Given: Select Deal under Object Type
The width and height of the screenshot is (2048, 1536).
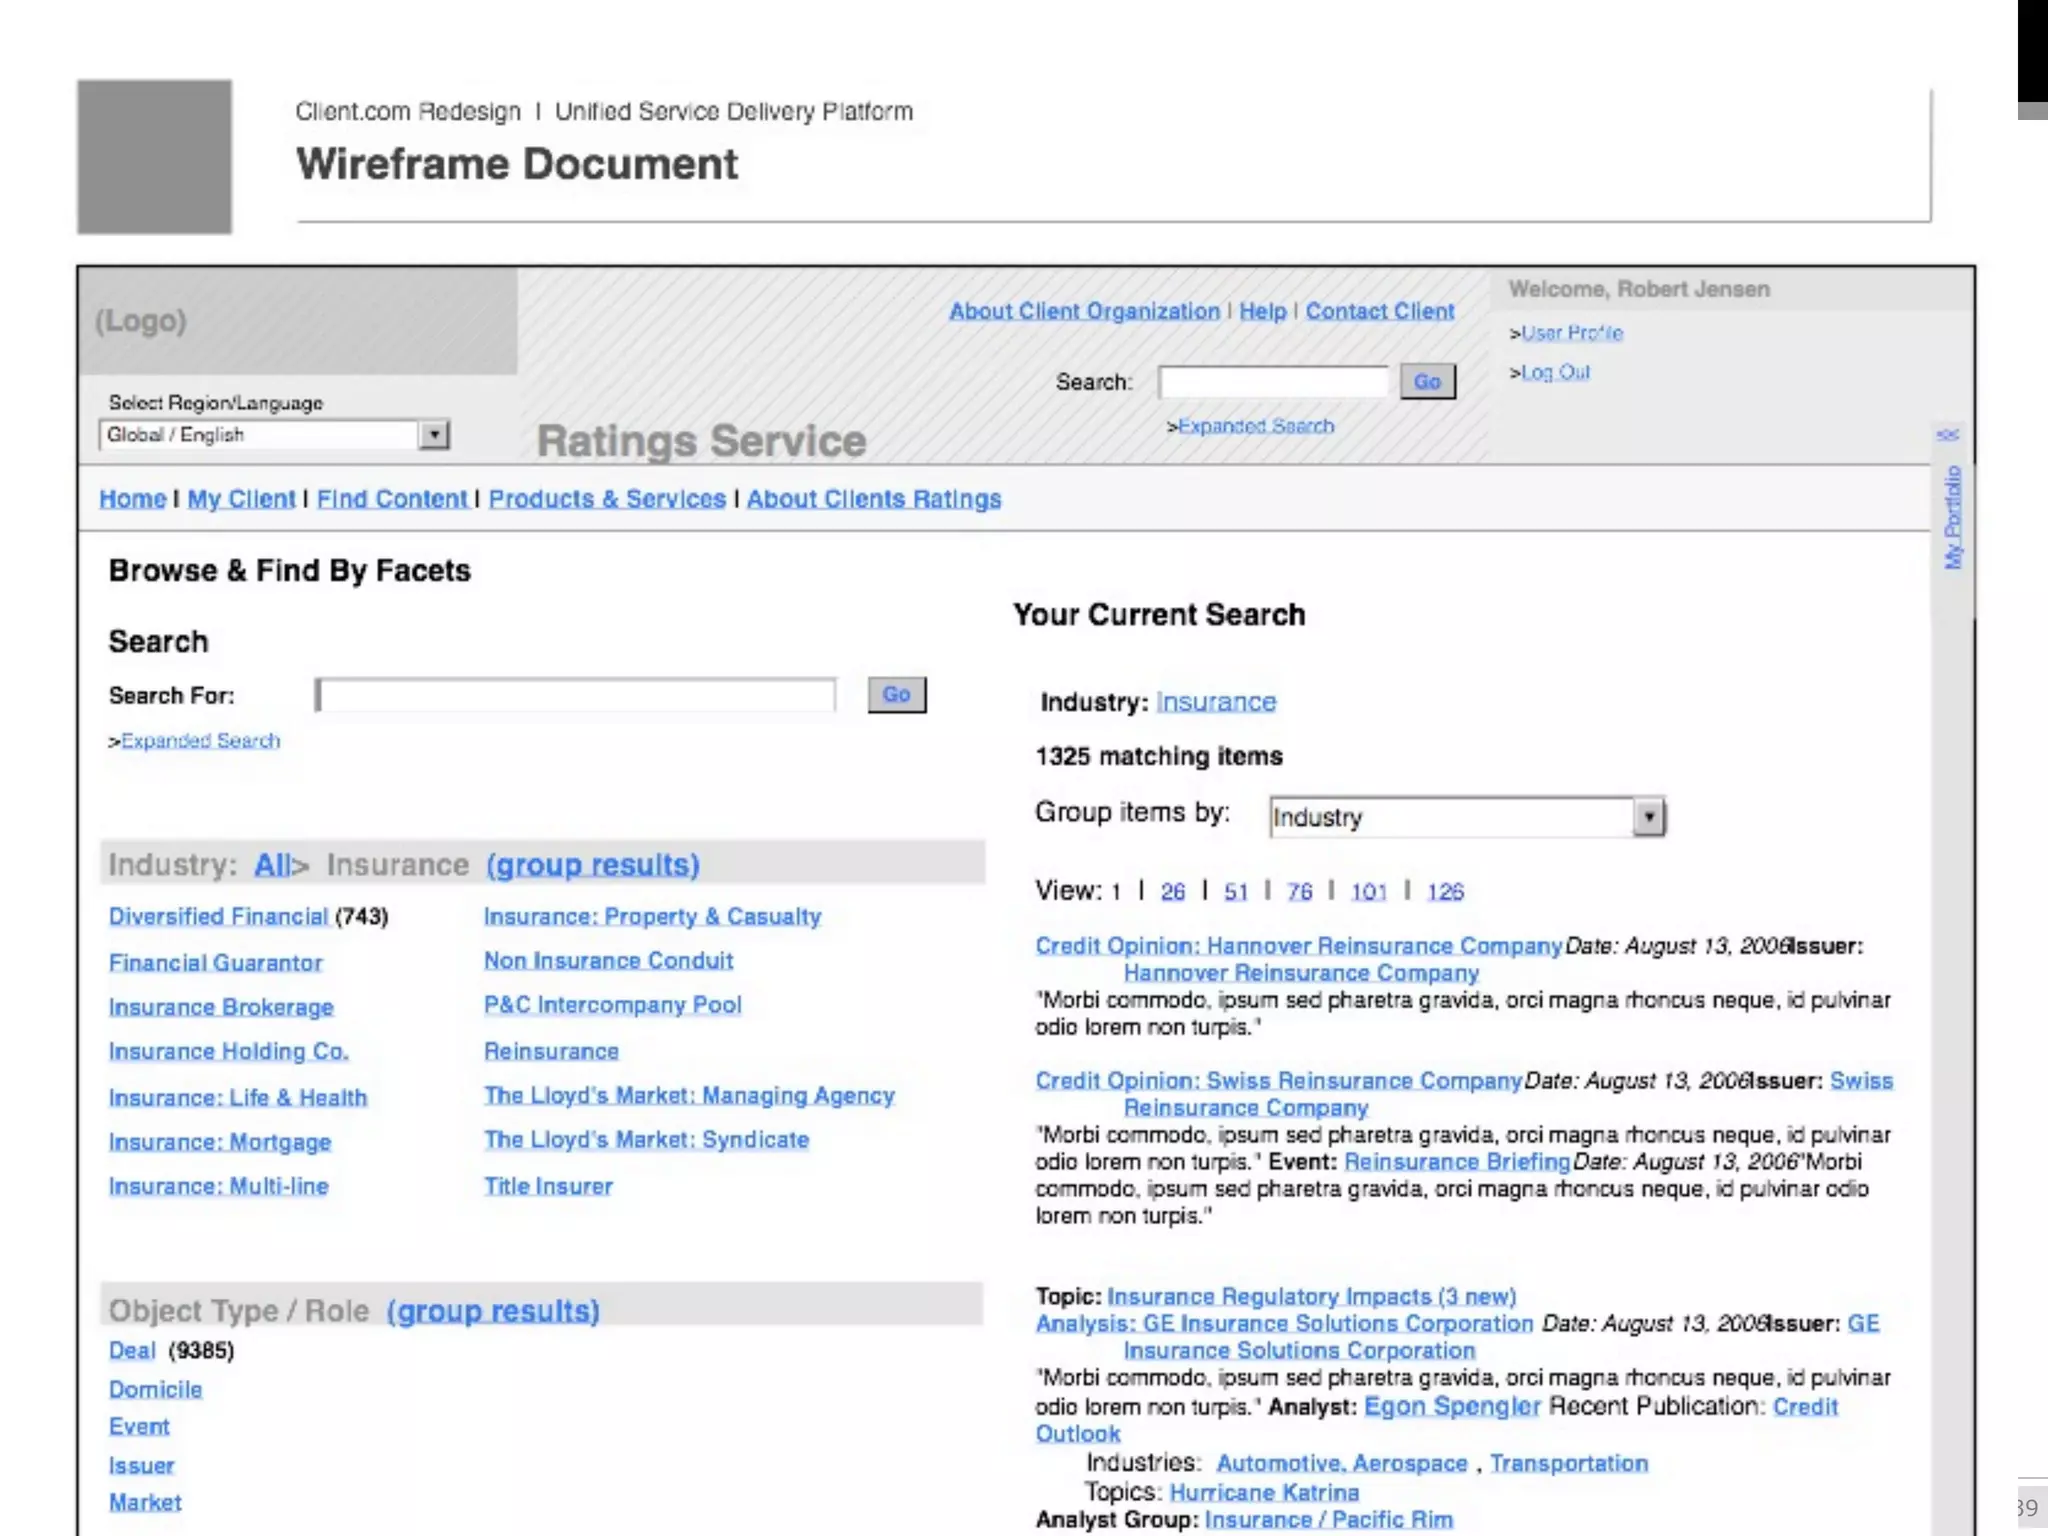Looking at the screenshot, I should (132, 1350).
